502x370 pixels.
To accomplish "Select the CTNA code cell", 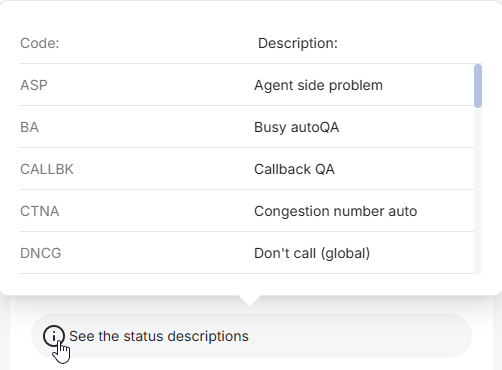I will click(x=40, y=211).
